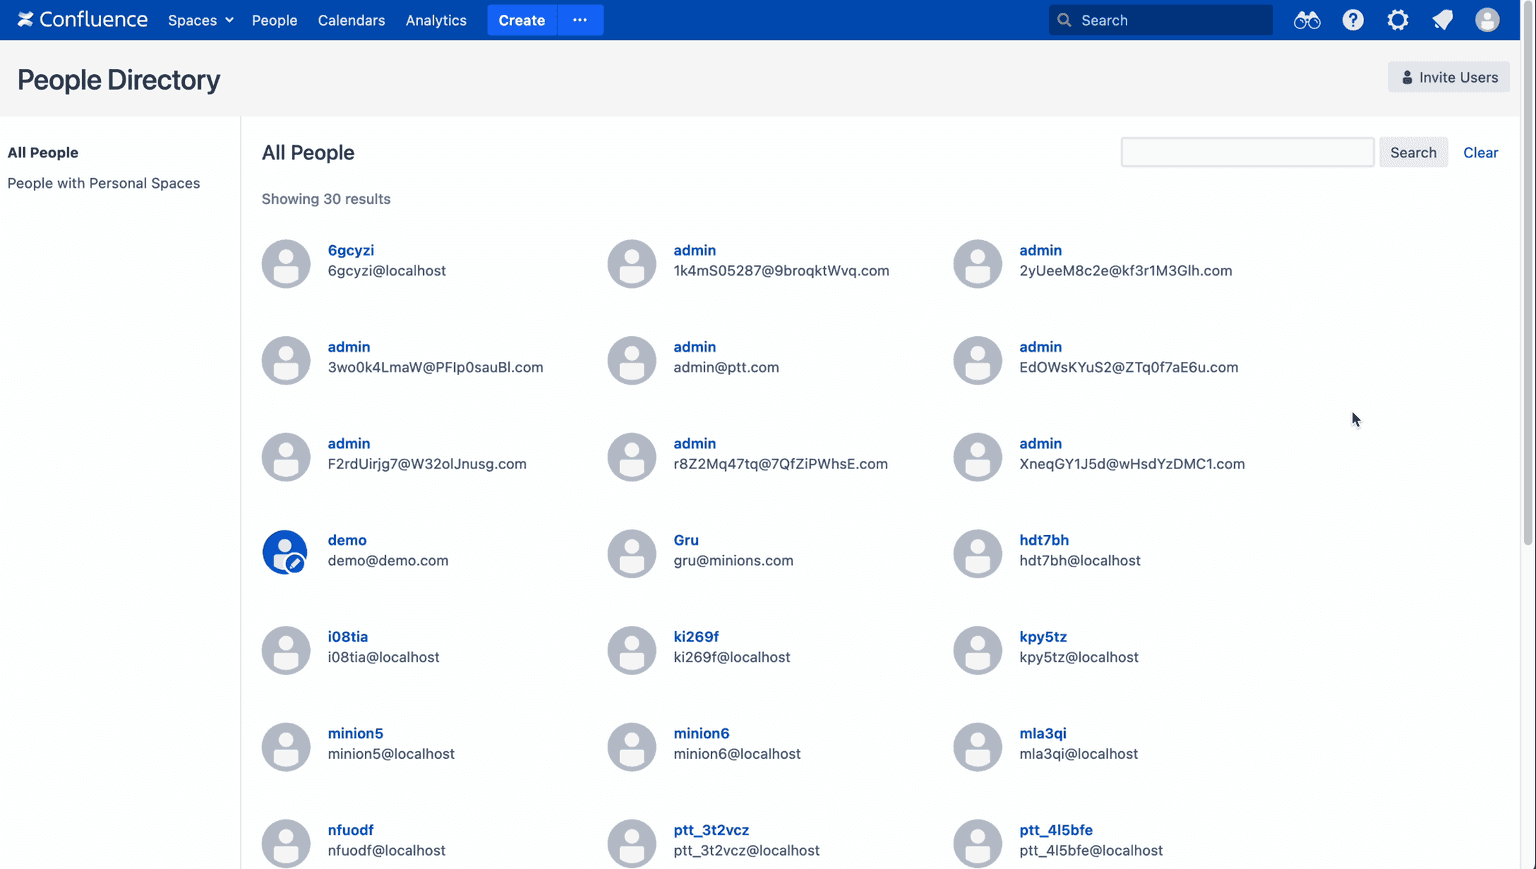Open the overflow ellipsis menu beside Create
This screenshot has height=869, width=1536.
point(580,20)
